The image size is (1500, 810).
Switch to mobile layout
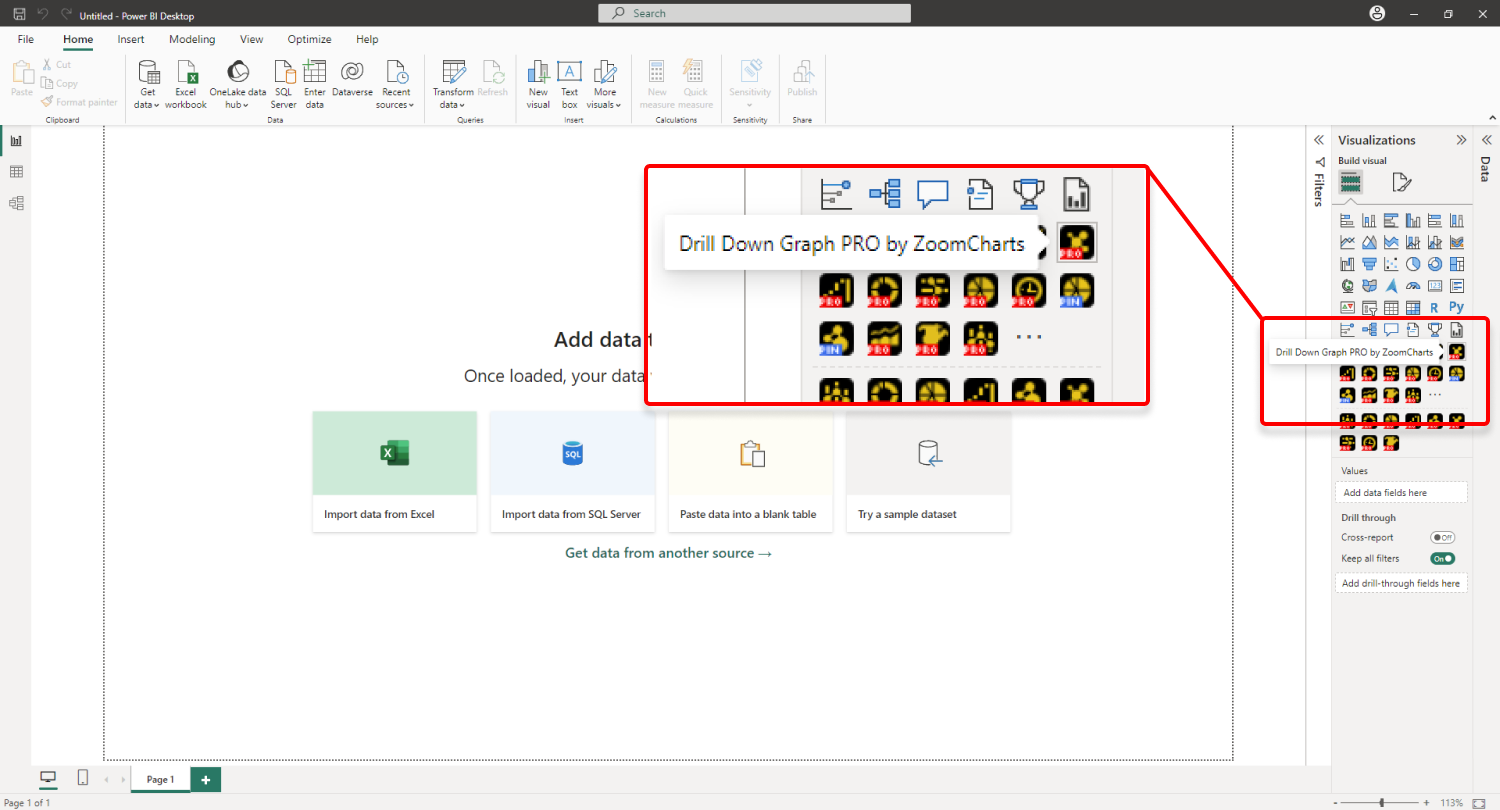pyautogui.click(x=83, y=779)
